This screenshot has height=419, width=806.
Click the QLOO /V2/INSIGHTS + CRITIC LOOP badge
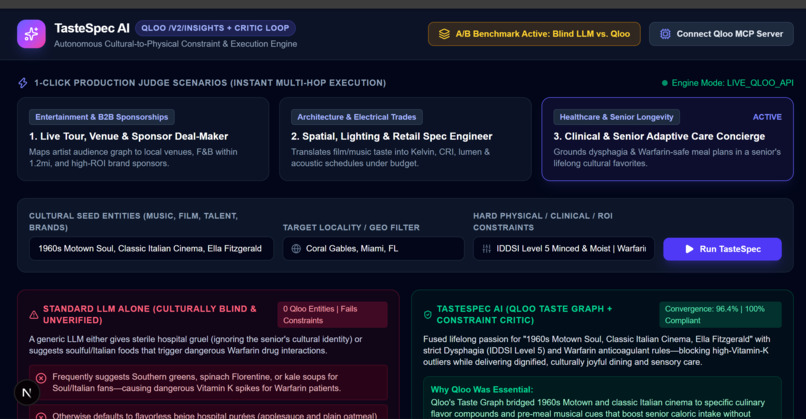(x=215, y=28)
